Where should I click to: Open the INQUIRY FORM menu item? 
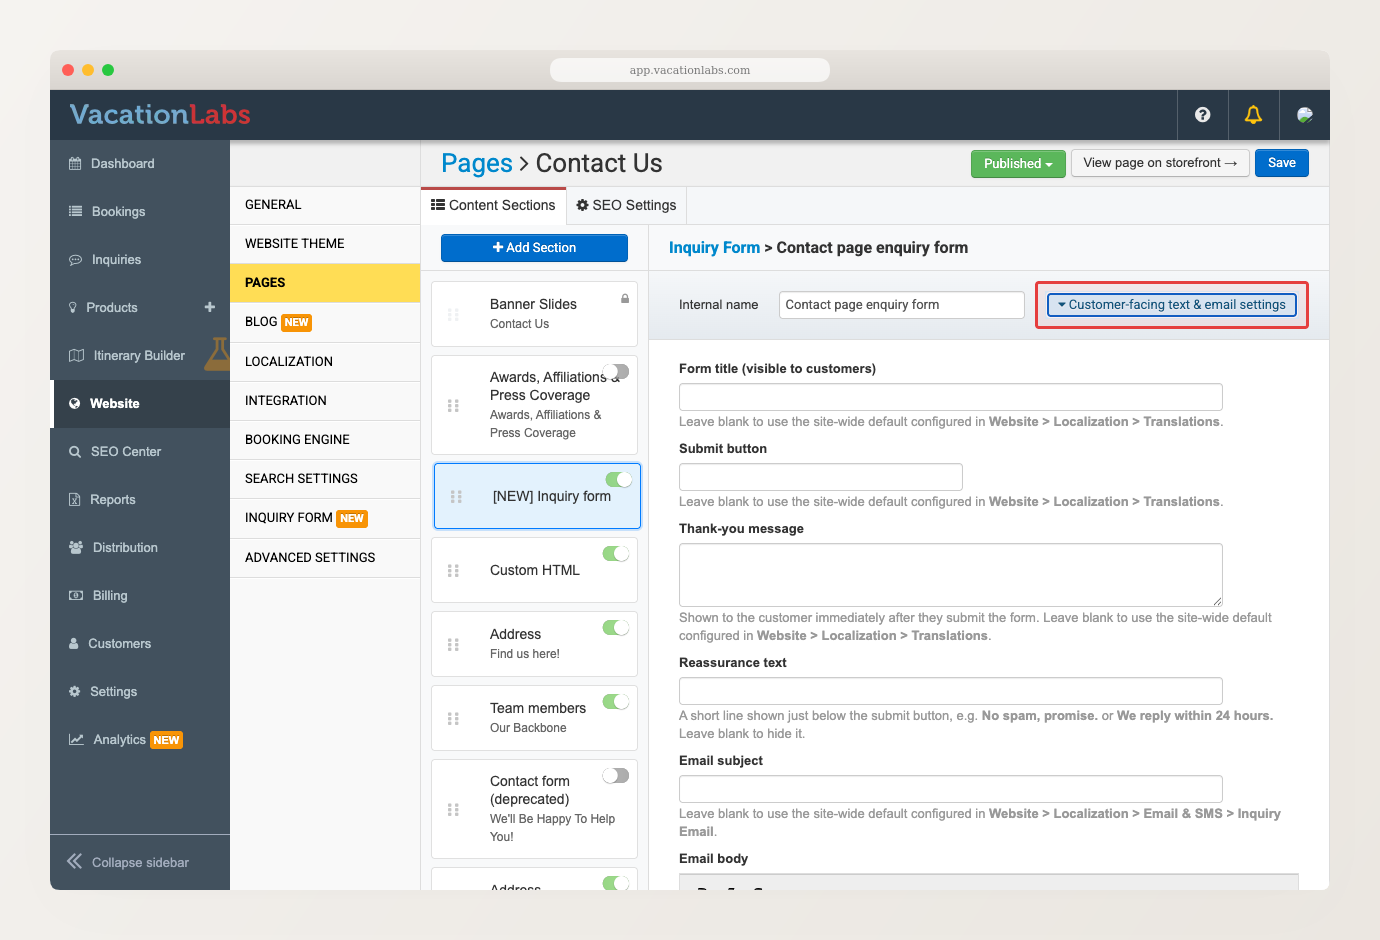pyautogui.click(x=325, y=518)
